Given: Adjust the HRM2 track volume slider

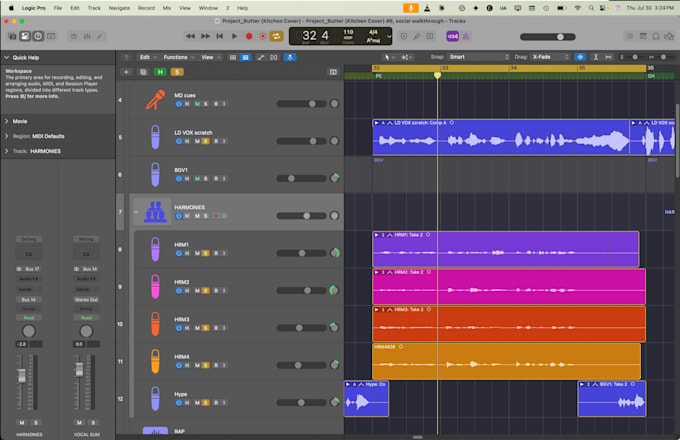Looking at the screenshot, I should click(302, 290).
